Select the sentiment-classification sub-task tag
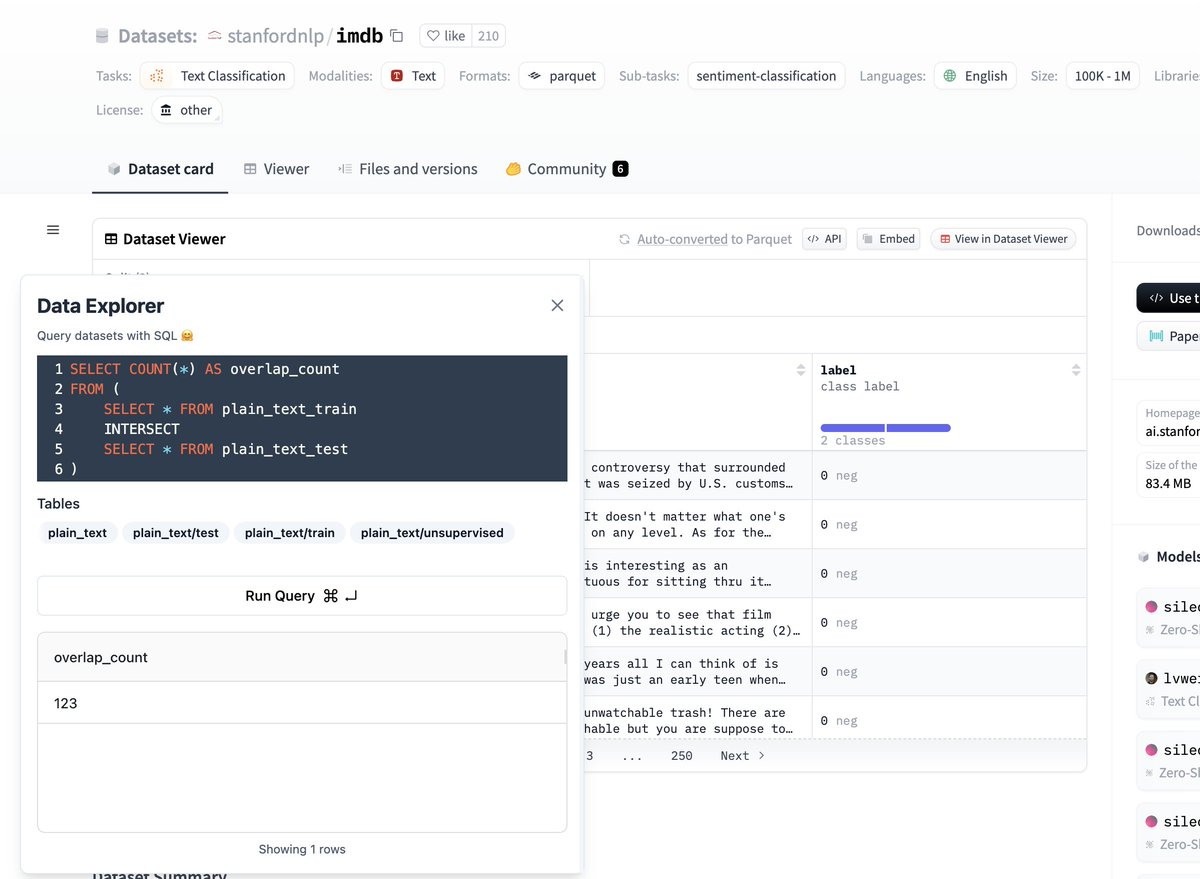Viewport: 1200px width, 879px height. 766,76
